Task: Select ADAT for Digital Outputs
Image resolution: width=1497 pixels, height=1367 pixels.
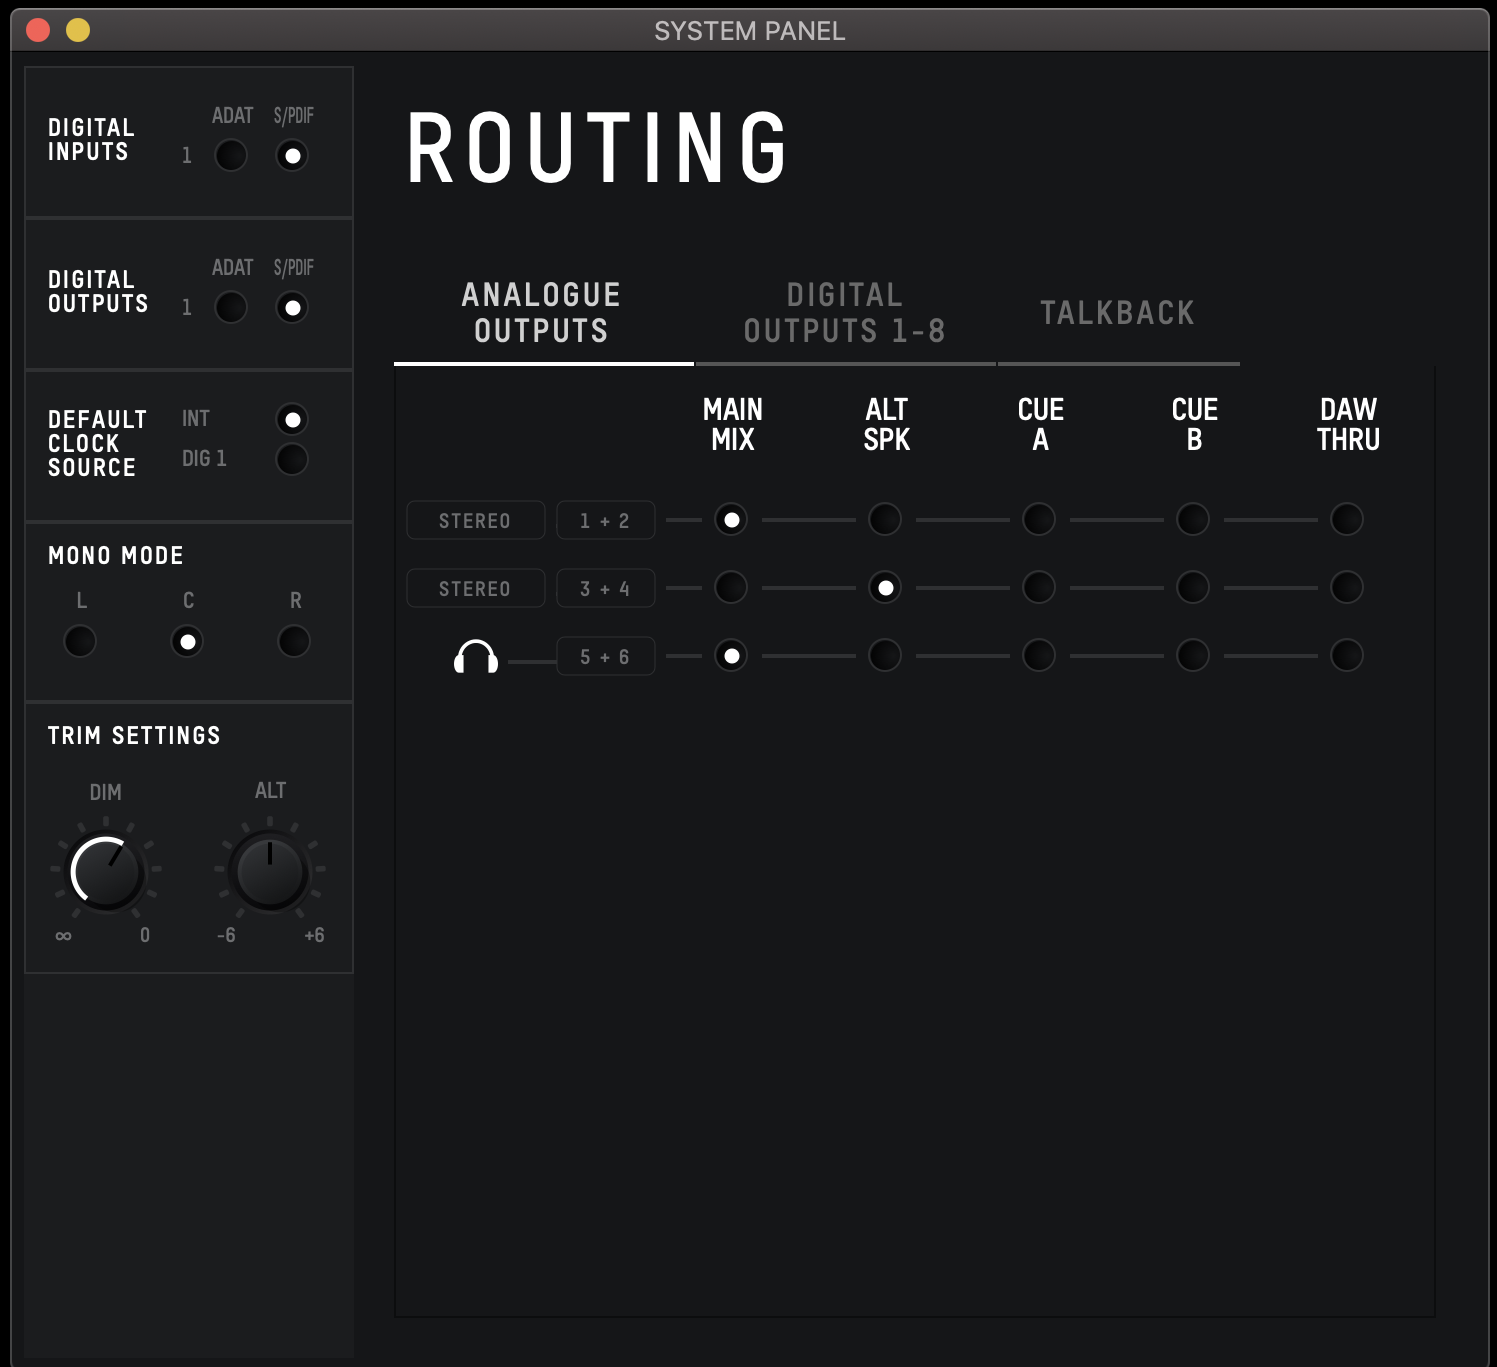Action: pyautogui.click(x=231, y=307)
